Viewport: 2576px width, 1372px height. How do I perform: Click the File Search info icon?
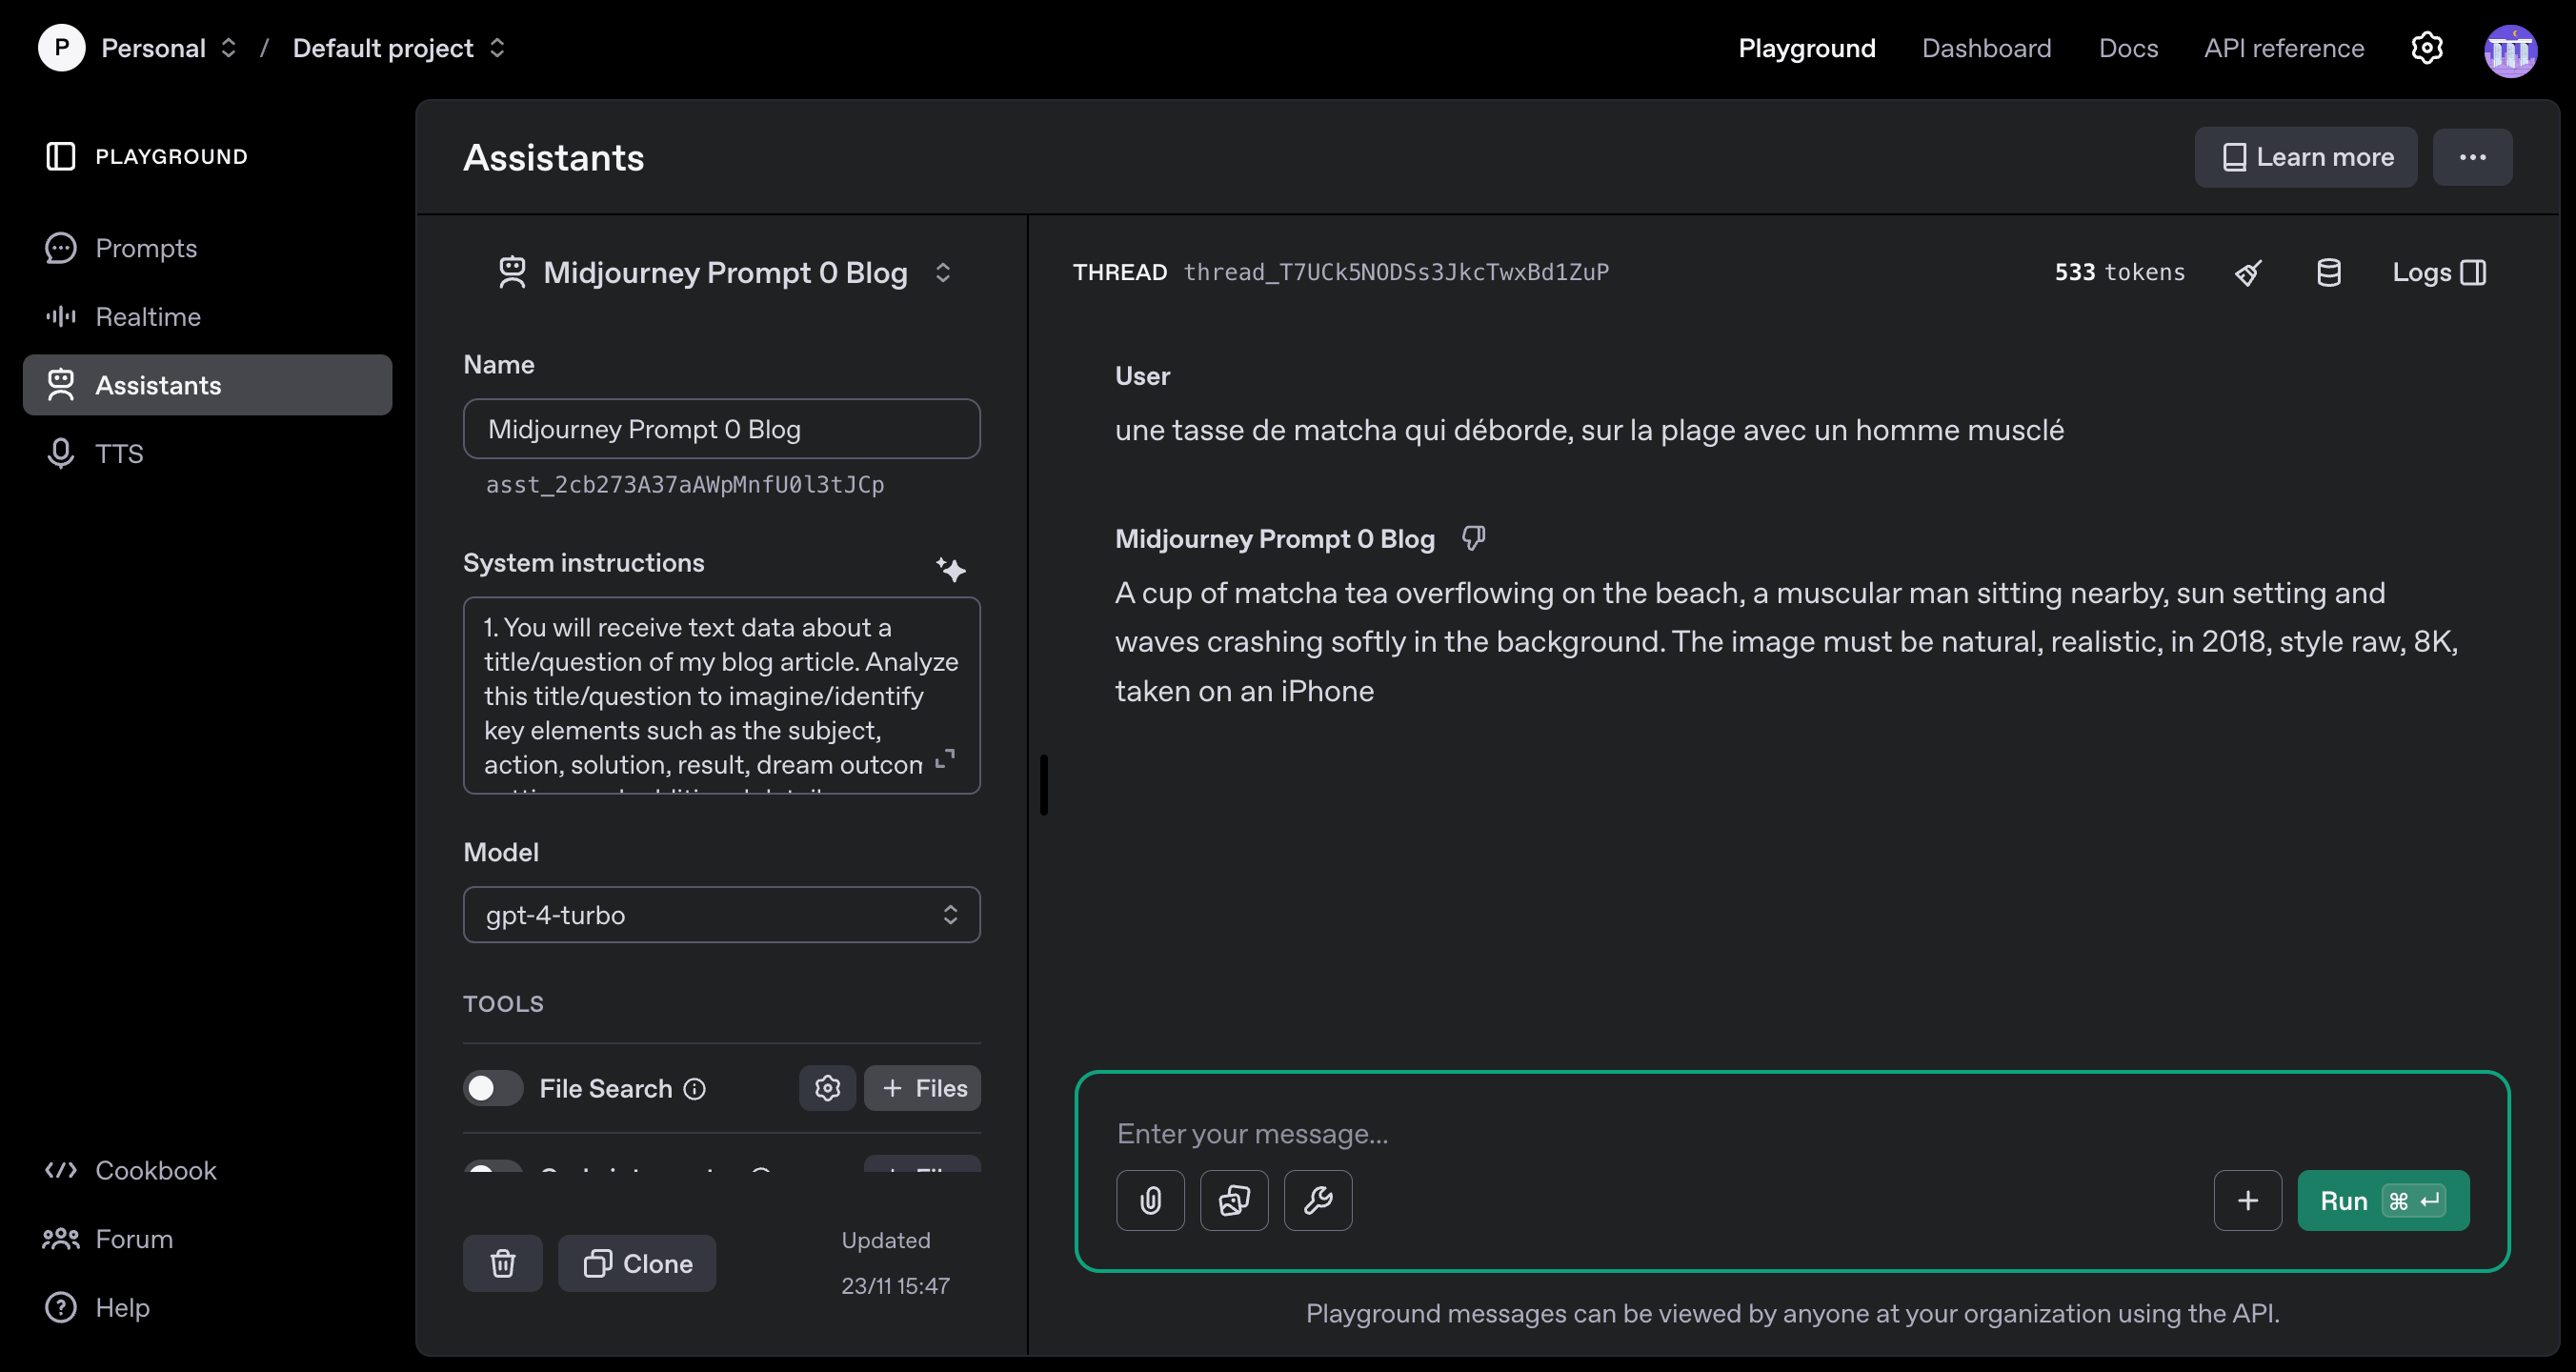pyautogui.click(x=694, y=1088)
